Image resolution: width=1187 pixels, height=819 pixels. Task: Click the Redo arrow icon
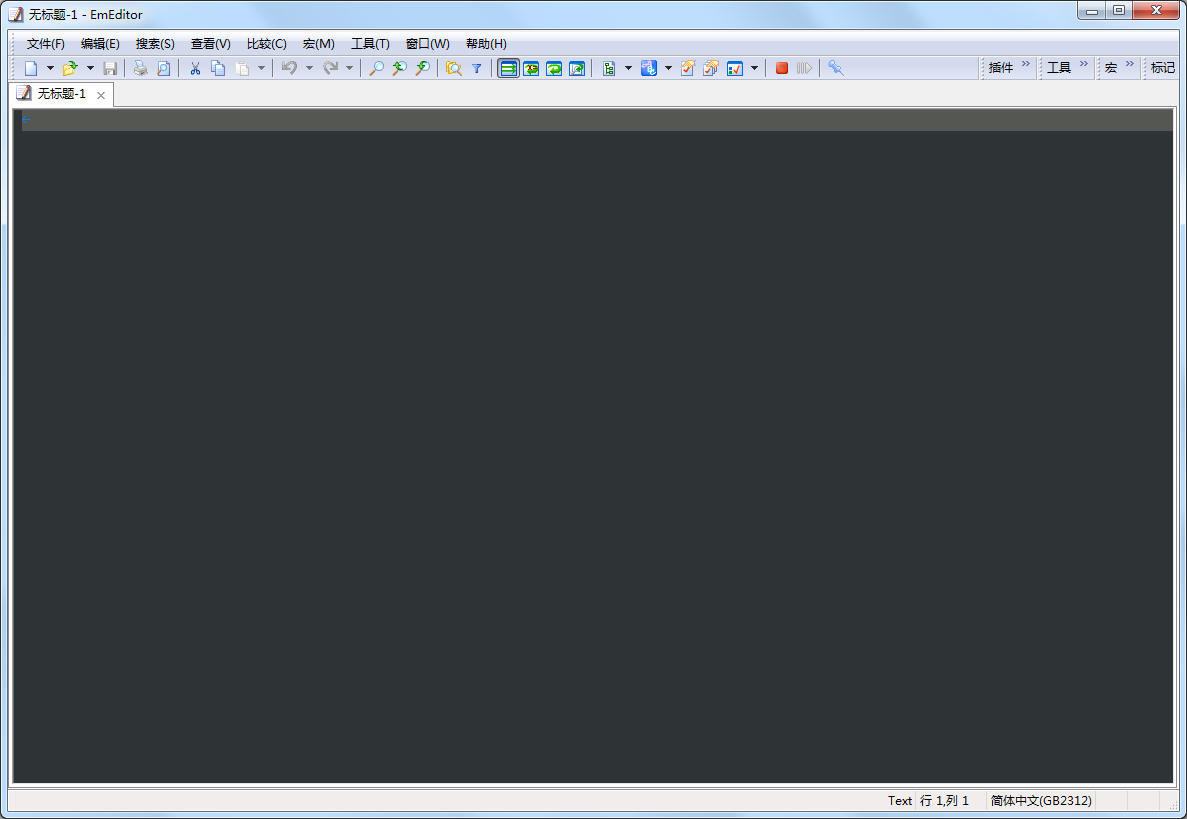[x=330, y=68]
